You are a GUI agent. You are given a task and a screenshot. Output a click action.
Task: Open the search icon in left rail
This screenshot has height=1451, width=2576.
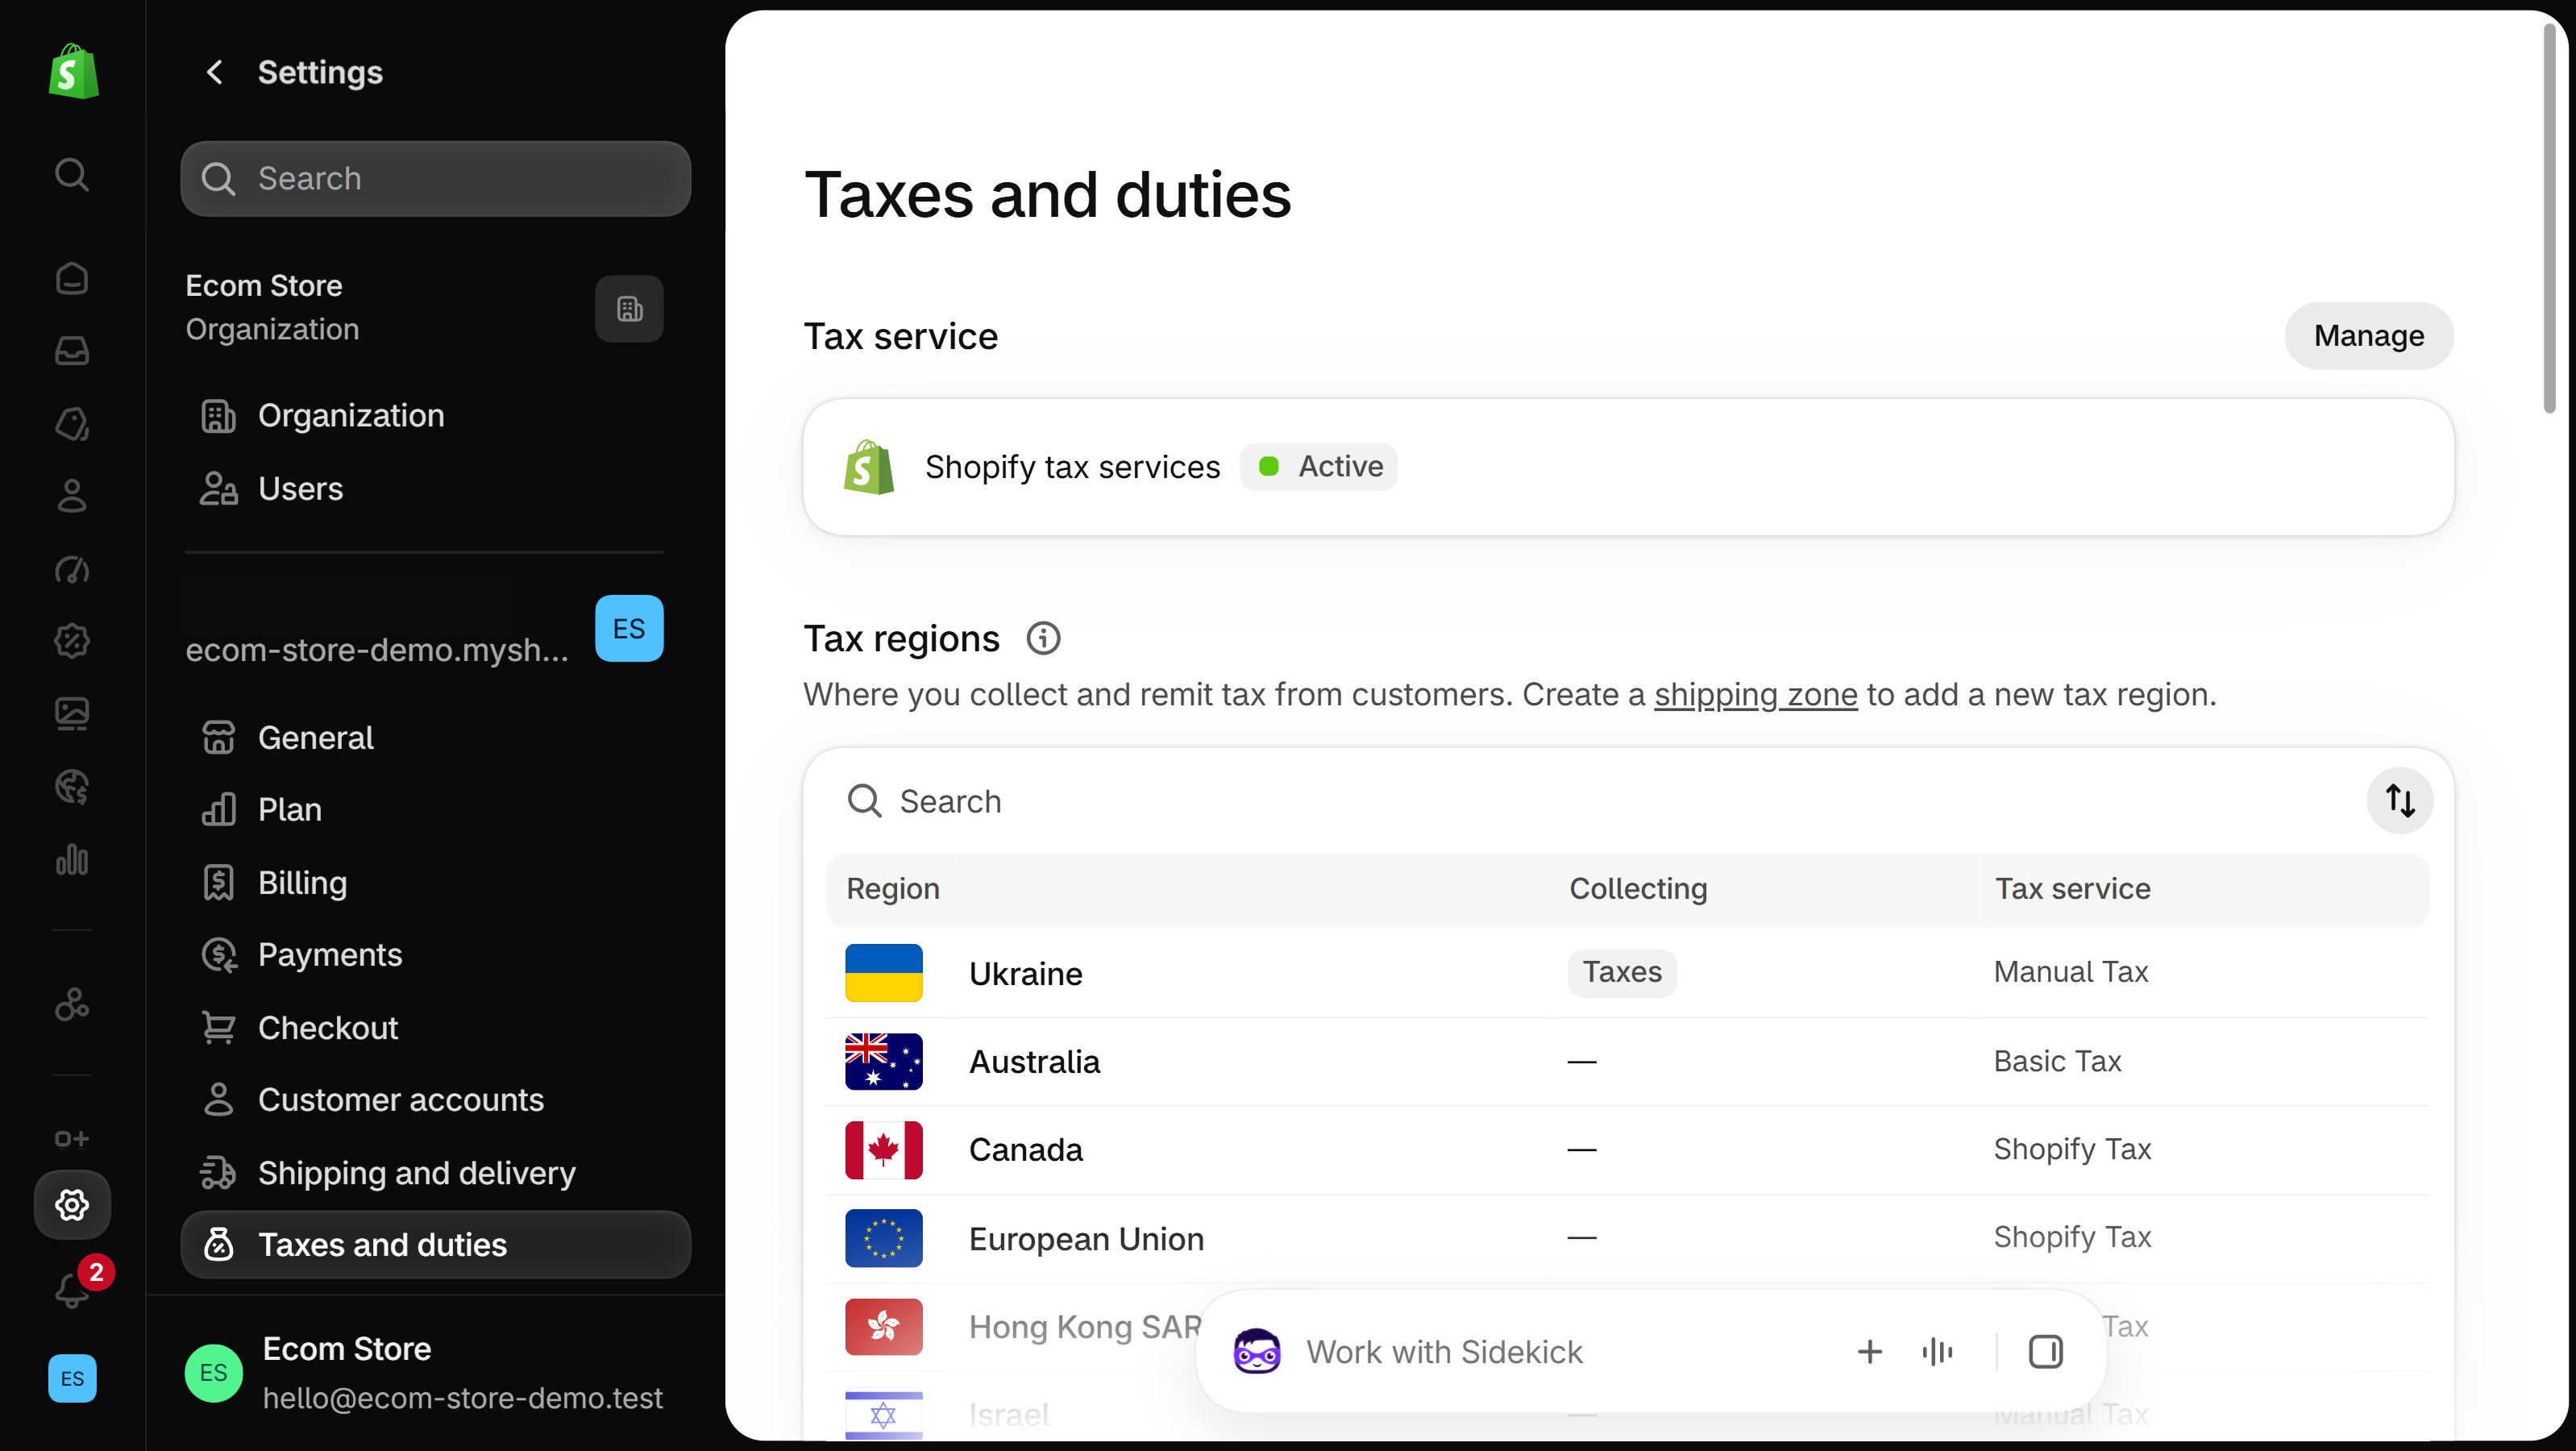72,174
